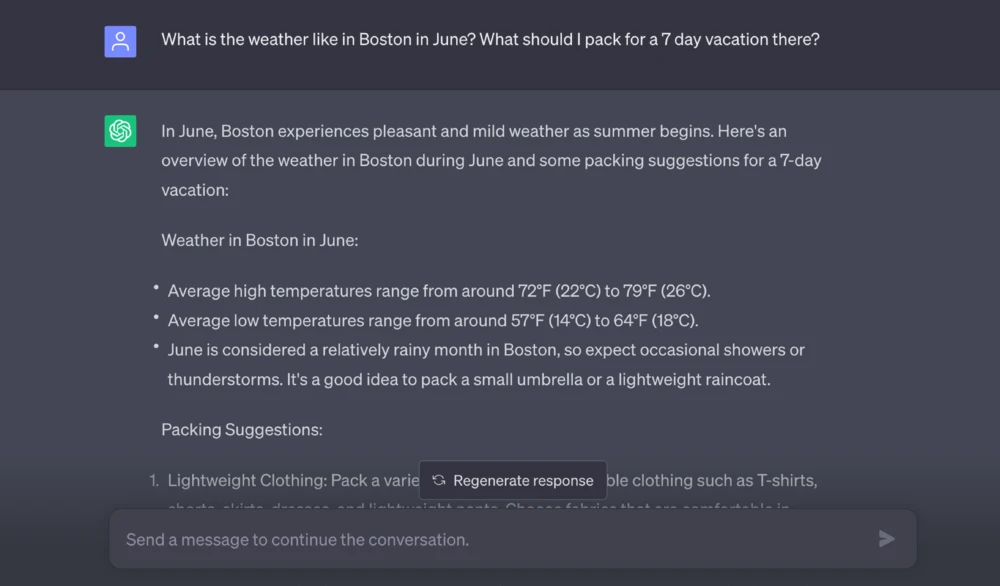
Task: Focus the 'Send a message' input field
Action: 490,540
